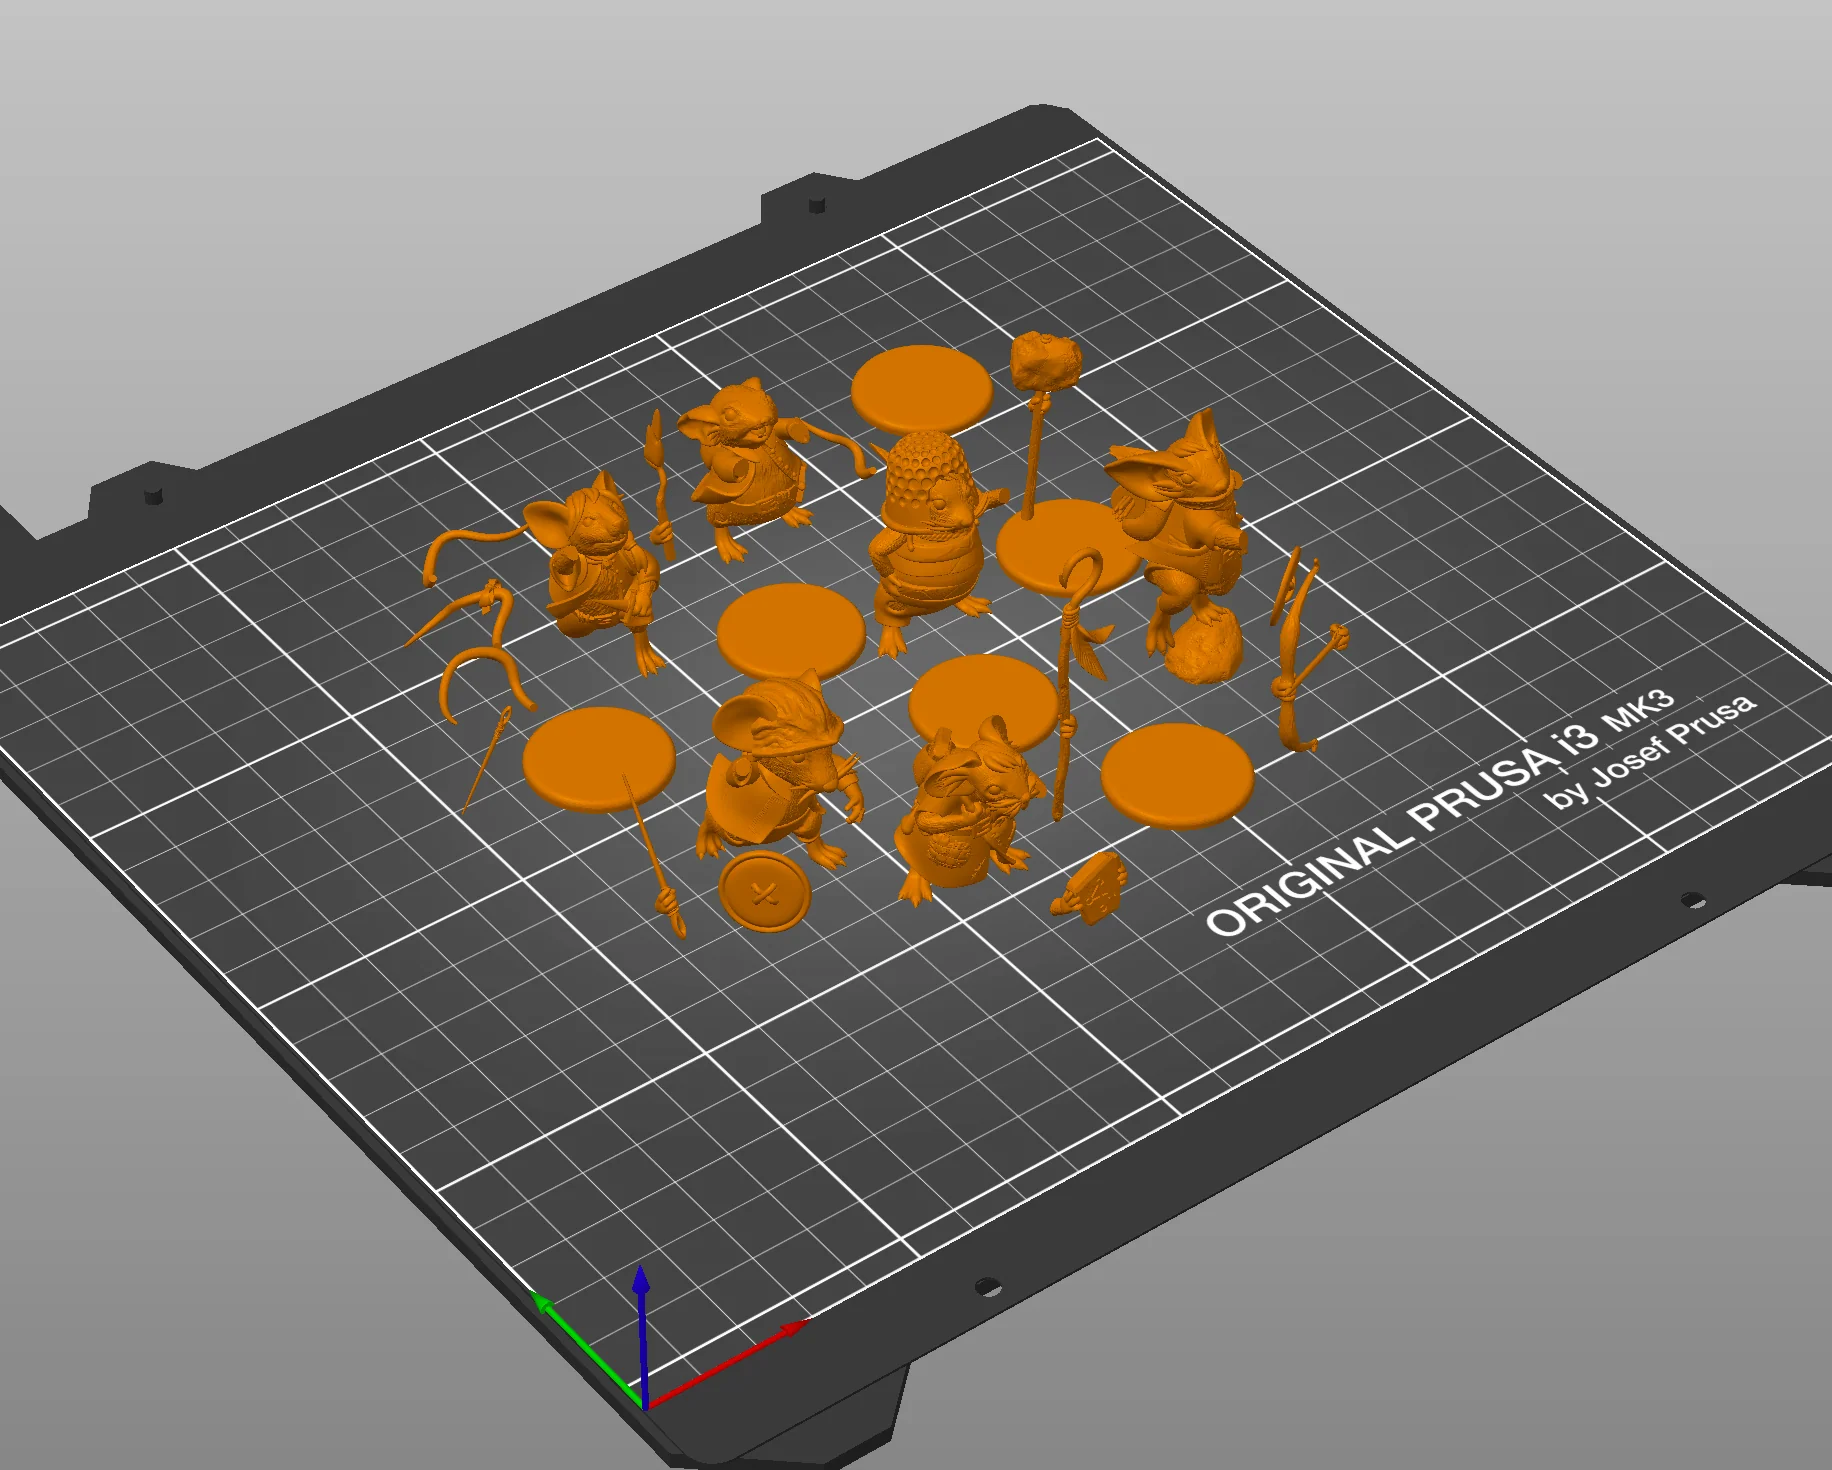Pick the shepherd's crook staff model
This screenshot has height=1470, width=1832.
click(1072, 660)
